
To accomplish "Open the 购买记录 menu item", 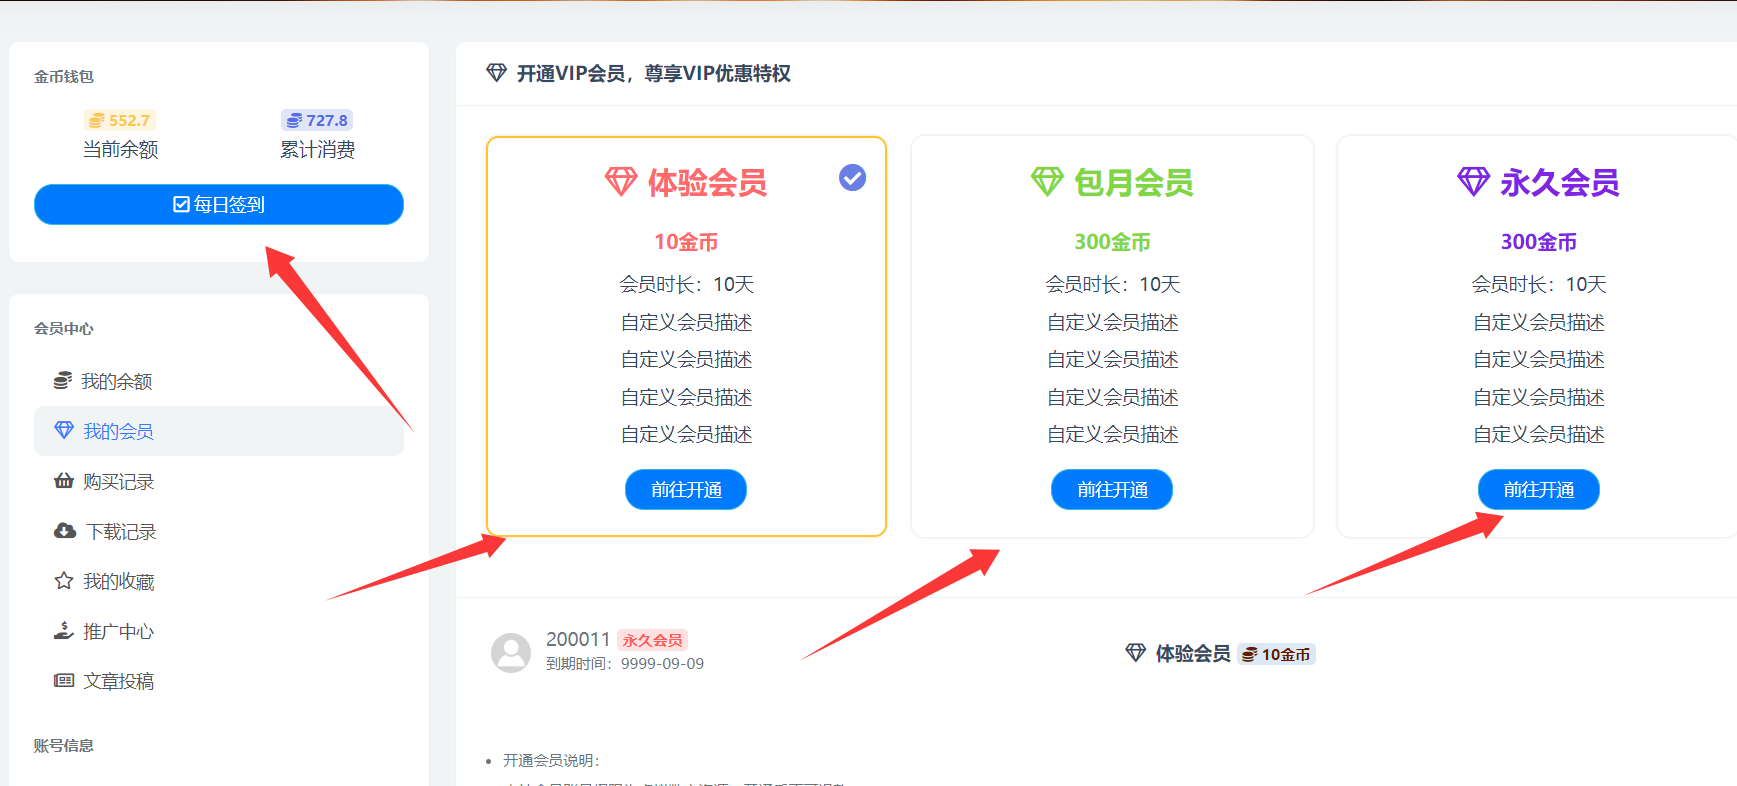I will [118, 481].
